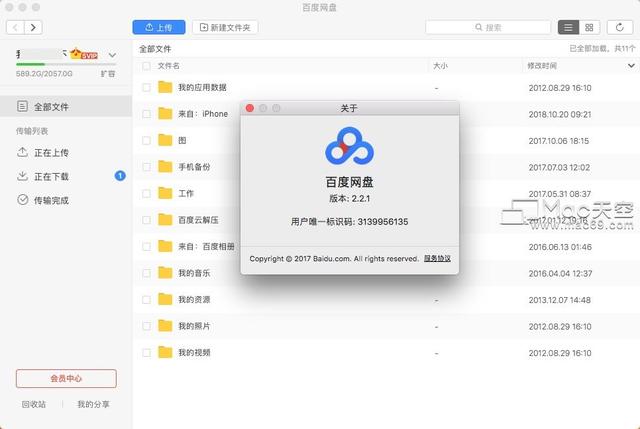Click the download arrow icon beside 正在下载
The image size is (640, 429).
point(22,176)
